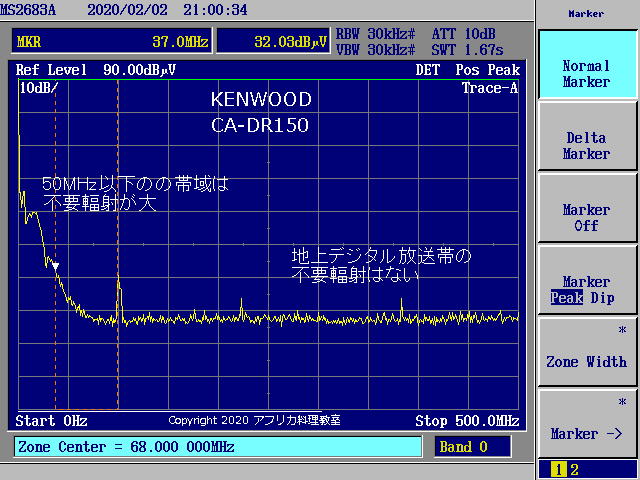
Task: Activate the Delta Marker softkey
Action: click(587, 136)
